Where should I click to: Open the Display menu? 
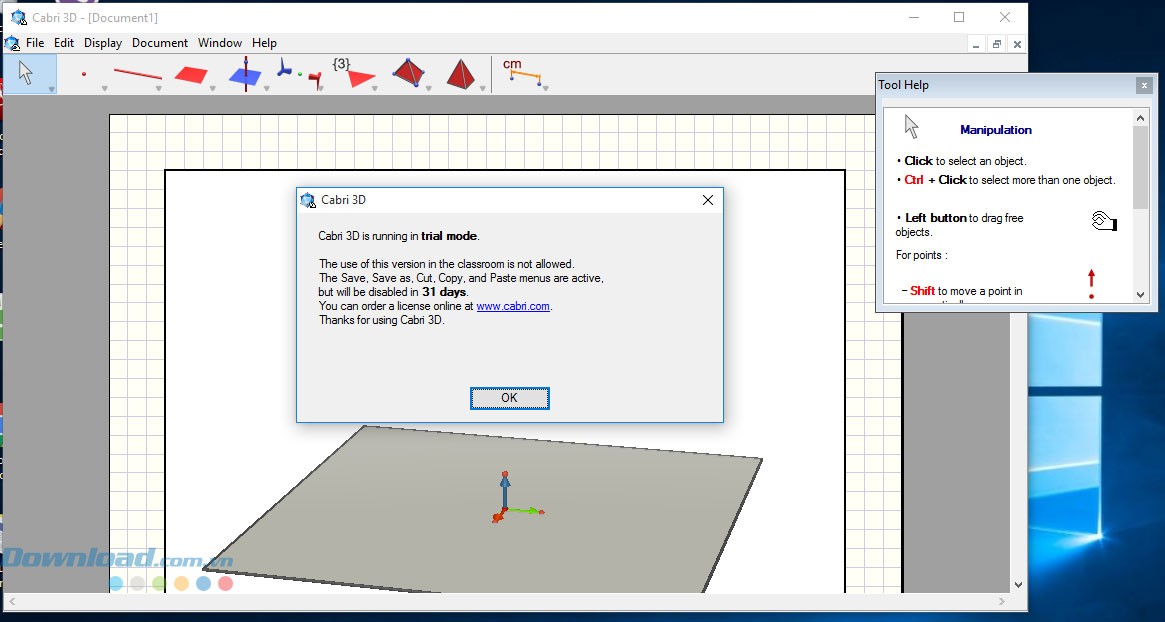(x=103, y=43)
